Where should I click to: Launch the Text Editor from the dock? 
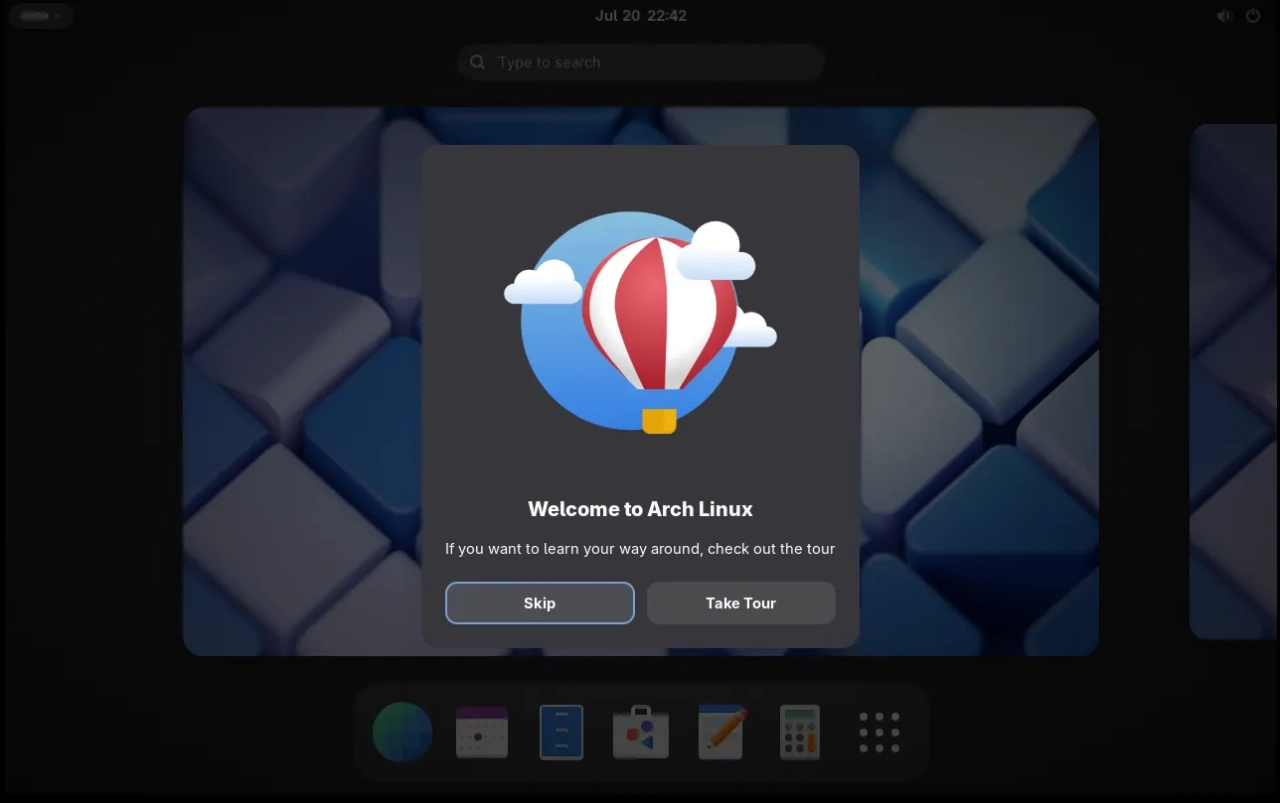tap(721, 732)
